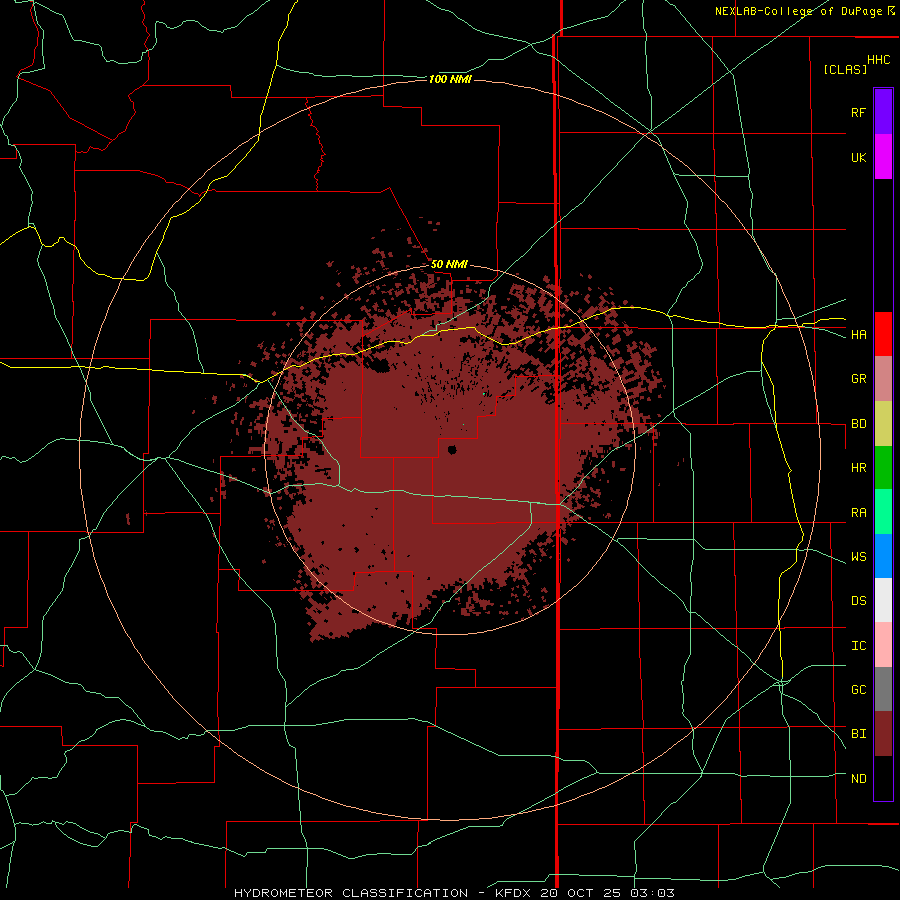Select the BD yellow legend block
Image resolution: width=900 pixels, height=900 pixels.
pos(883,423)
